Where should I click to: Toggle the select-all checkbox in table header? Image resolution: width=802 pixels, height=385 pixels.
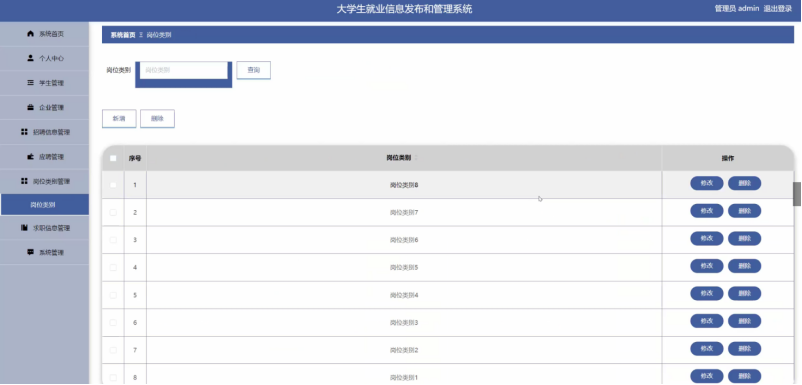pyautogui.click(x=113, y=158)
